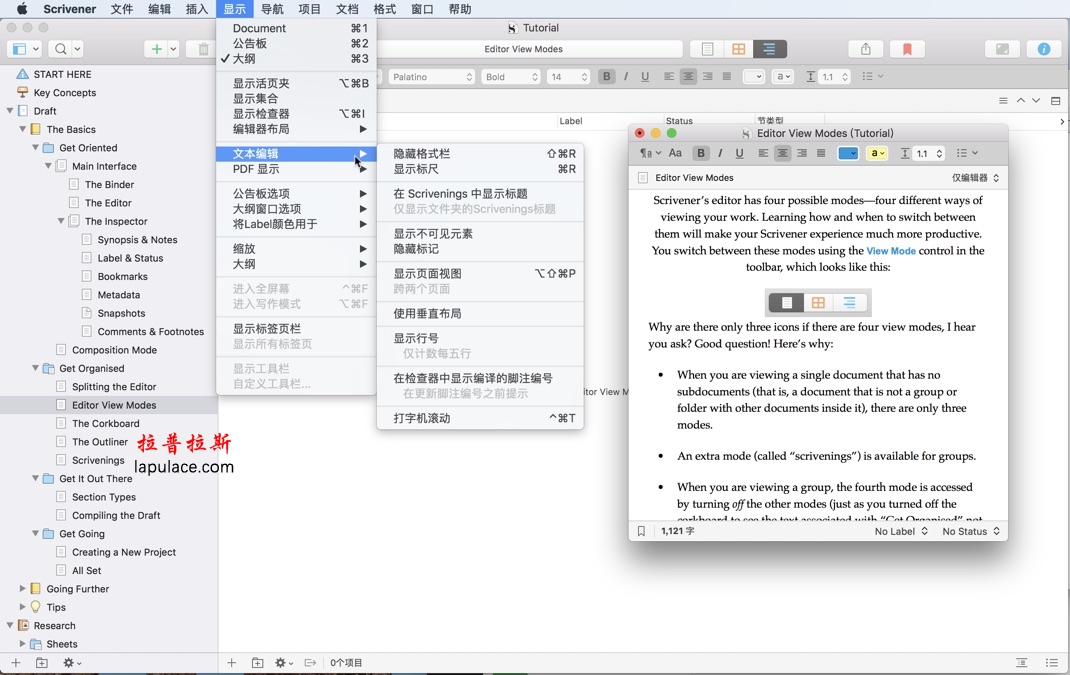Click the Document view mode icon in main toolbar
The width and height of the screenshot is (1070, 675).
[707, 49]
